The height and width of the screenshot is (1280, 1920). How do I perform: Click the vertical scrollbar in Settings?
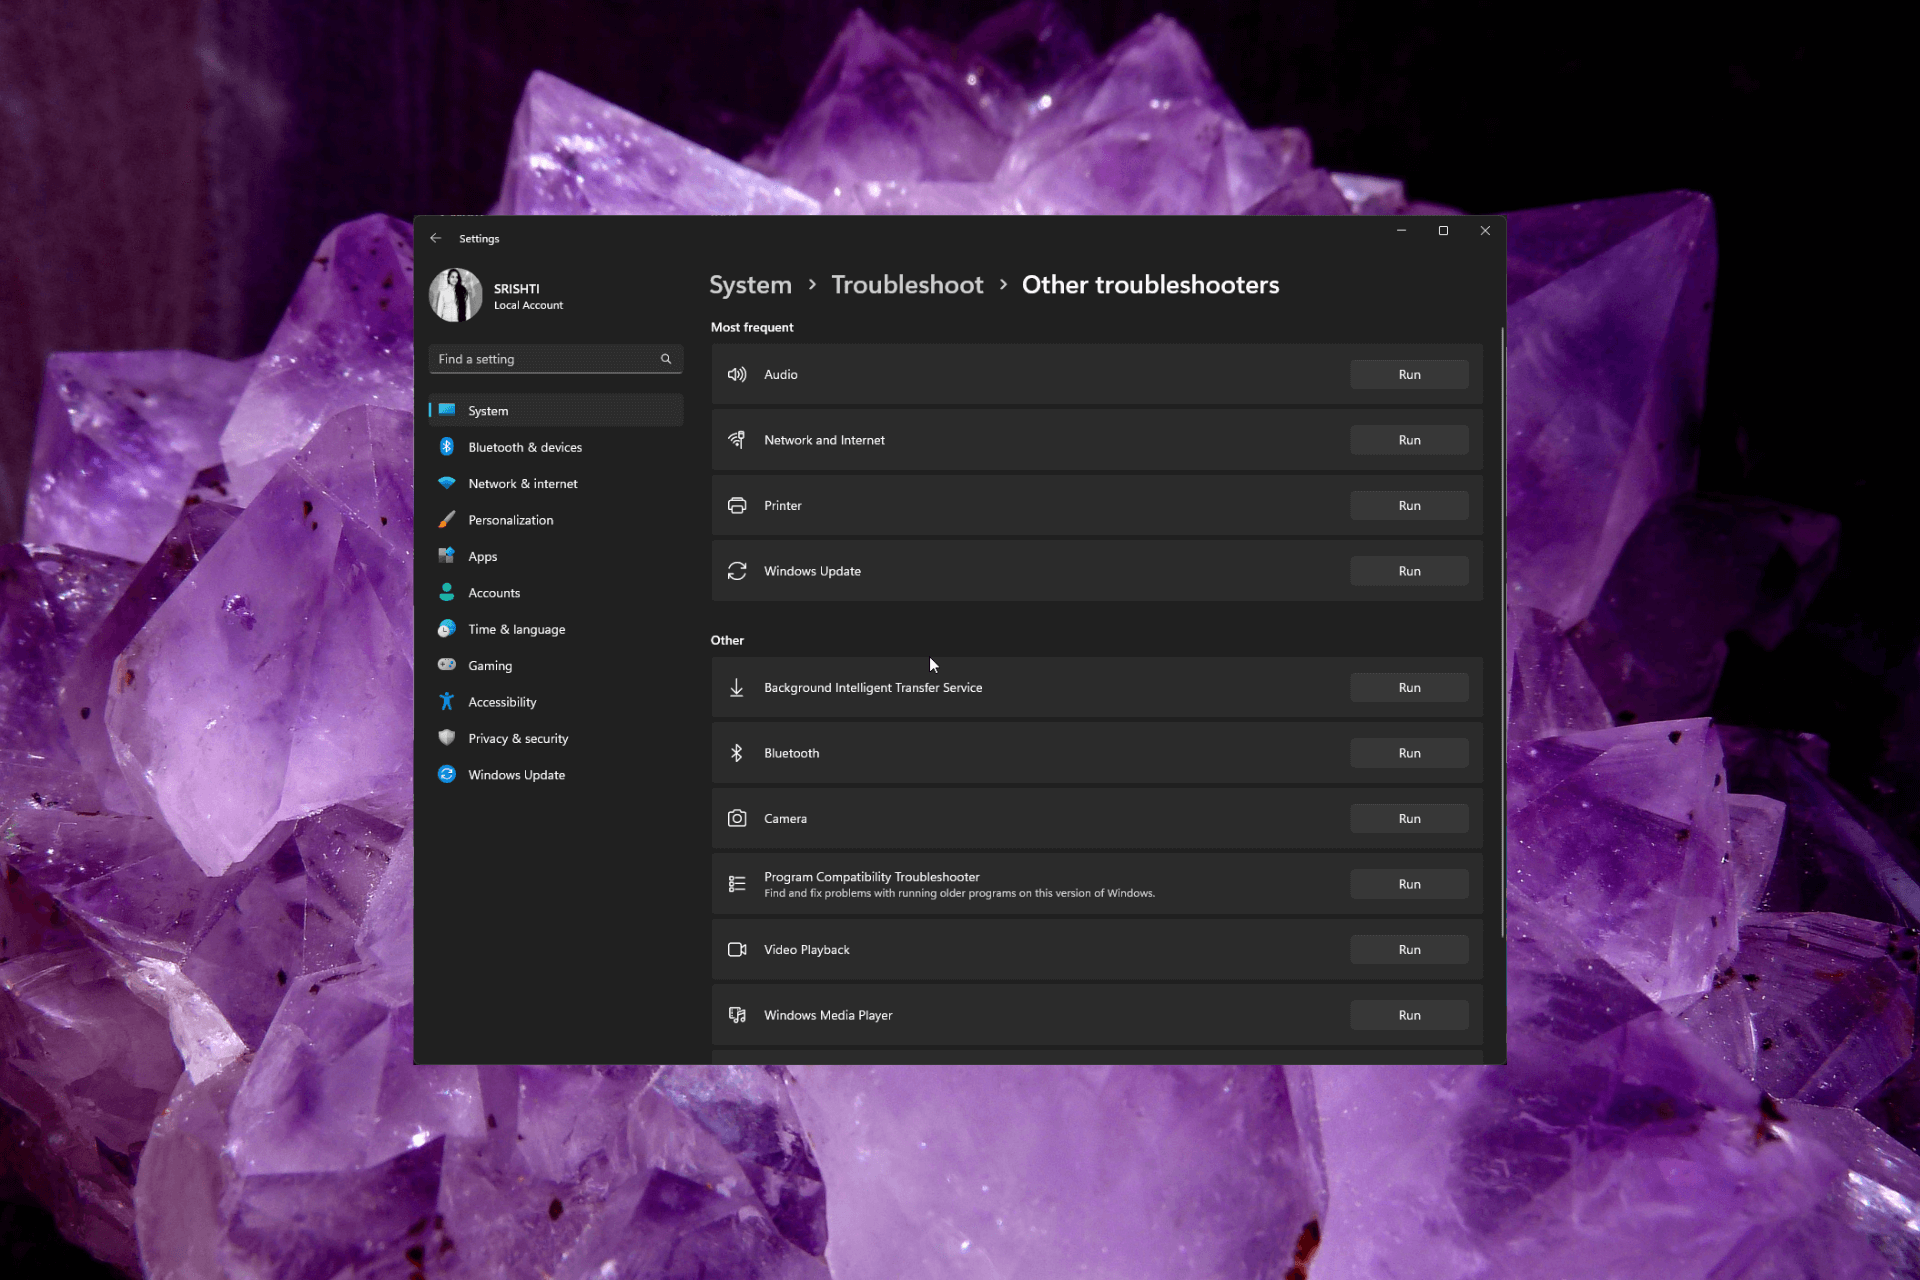(1501, 632)
